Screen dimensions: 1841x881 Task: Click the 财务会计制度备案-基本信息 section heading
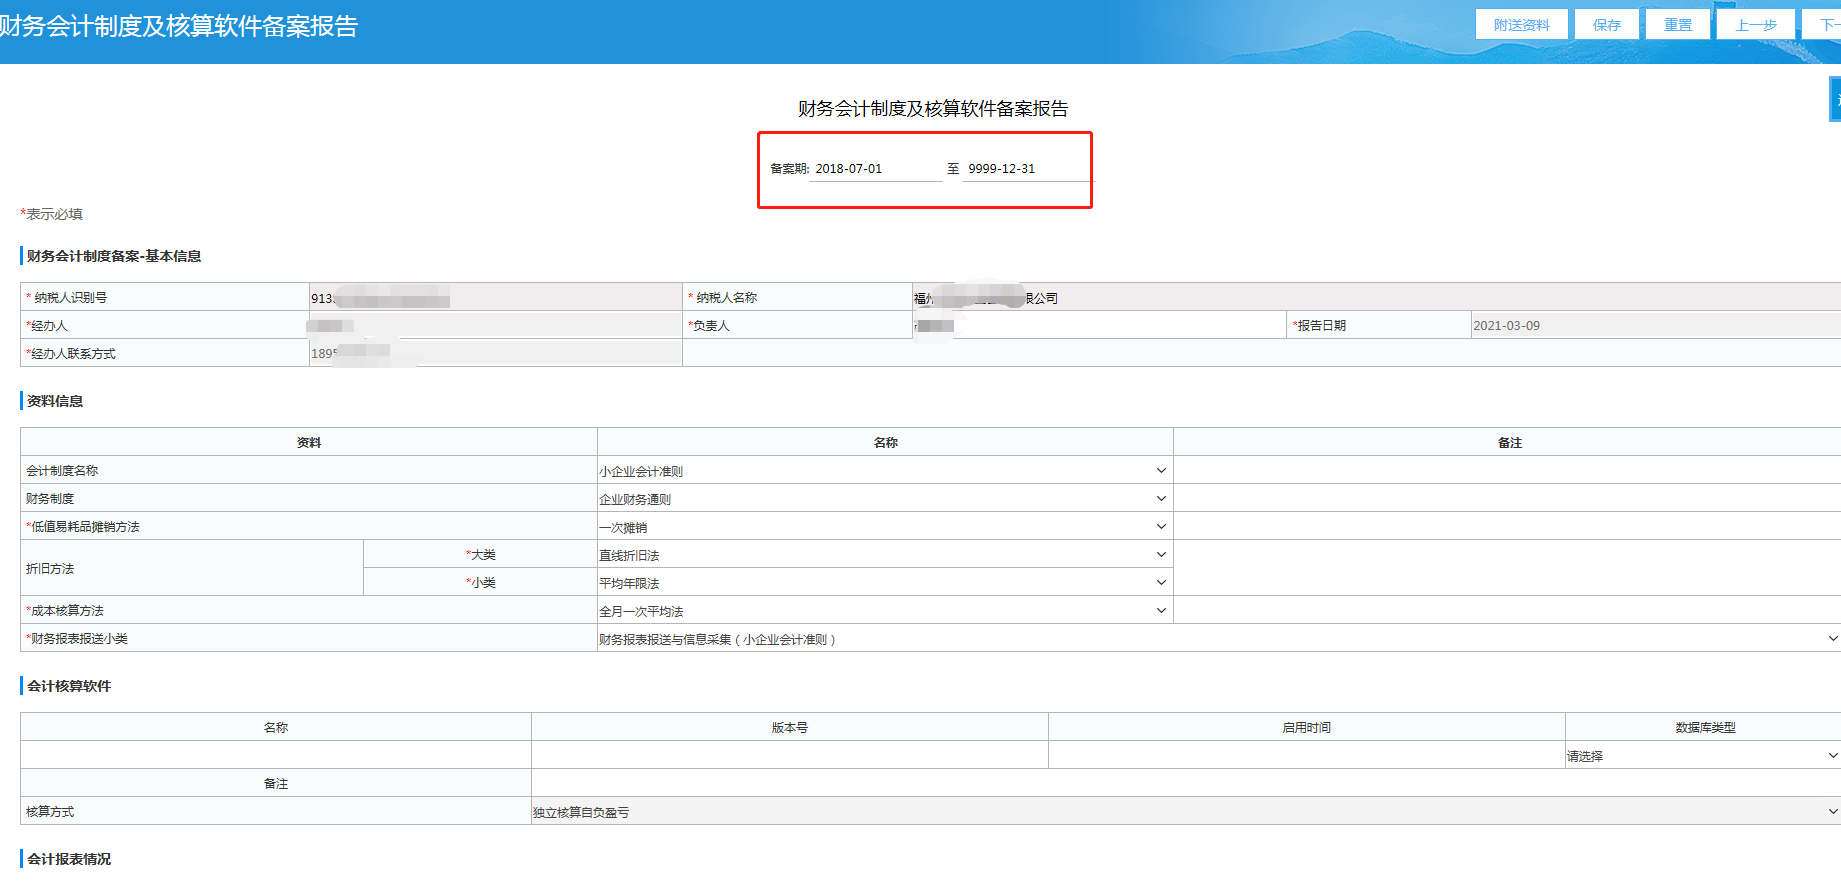114,256
